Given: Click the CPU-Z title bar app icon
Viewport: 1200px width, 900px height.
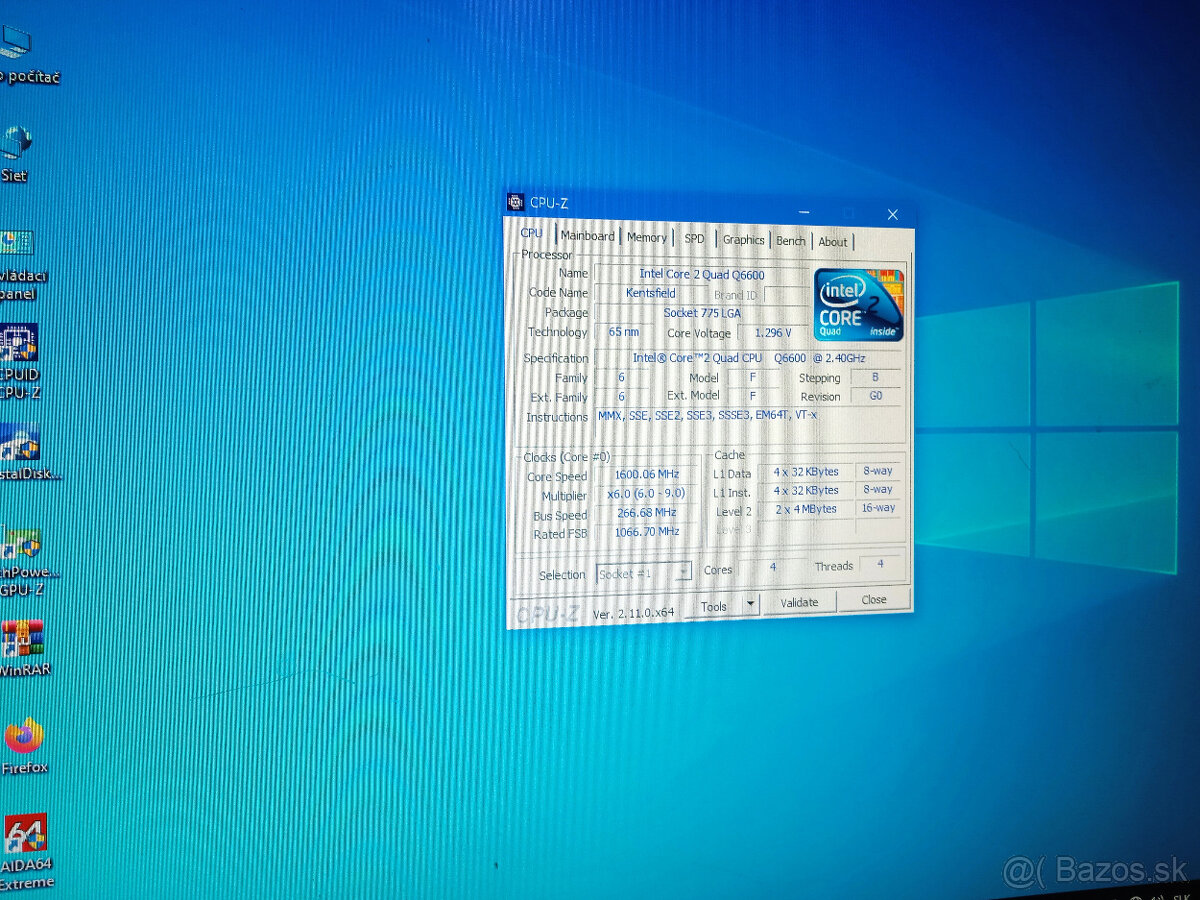Looking at the screenshot, I should click(x=516, y=201).
